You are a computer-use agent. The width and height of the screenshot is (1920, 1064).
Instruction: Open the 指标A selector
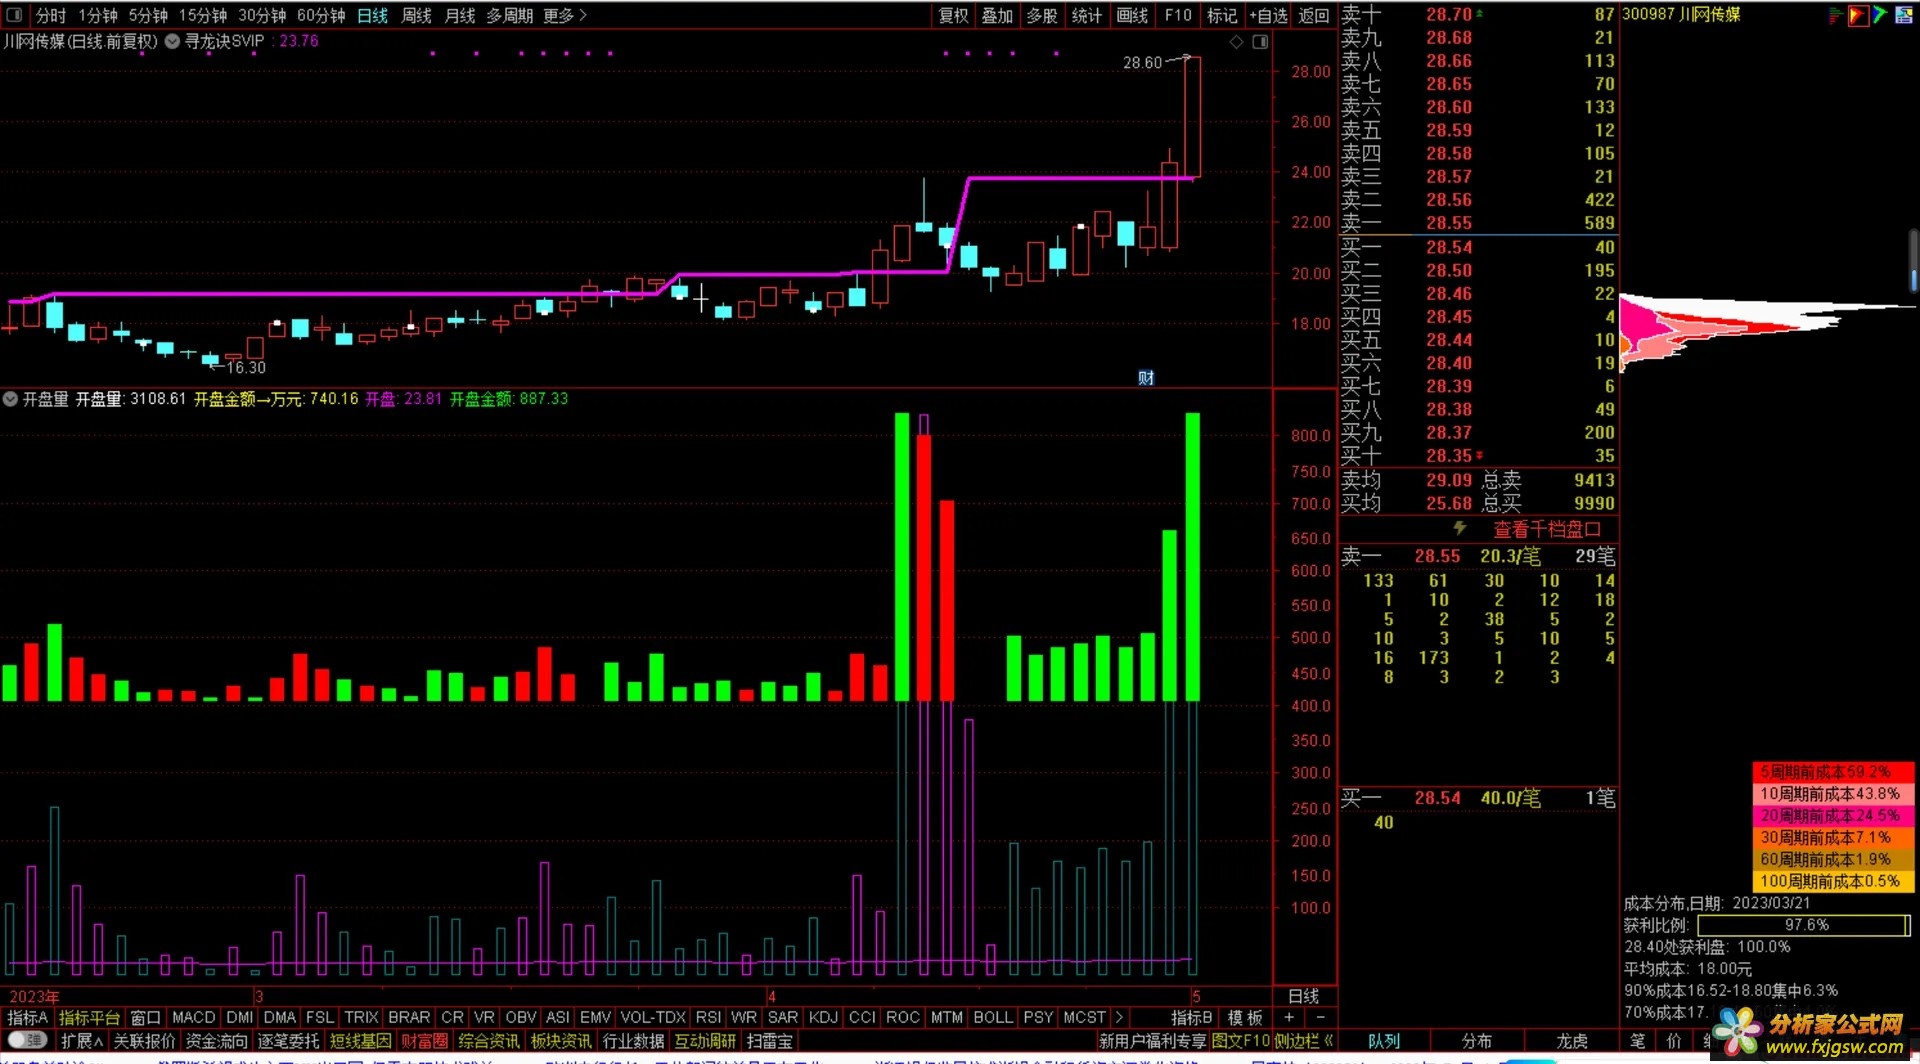tap(28, 1017)
